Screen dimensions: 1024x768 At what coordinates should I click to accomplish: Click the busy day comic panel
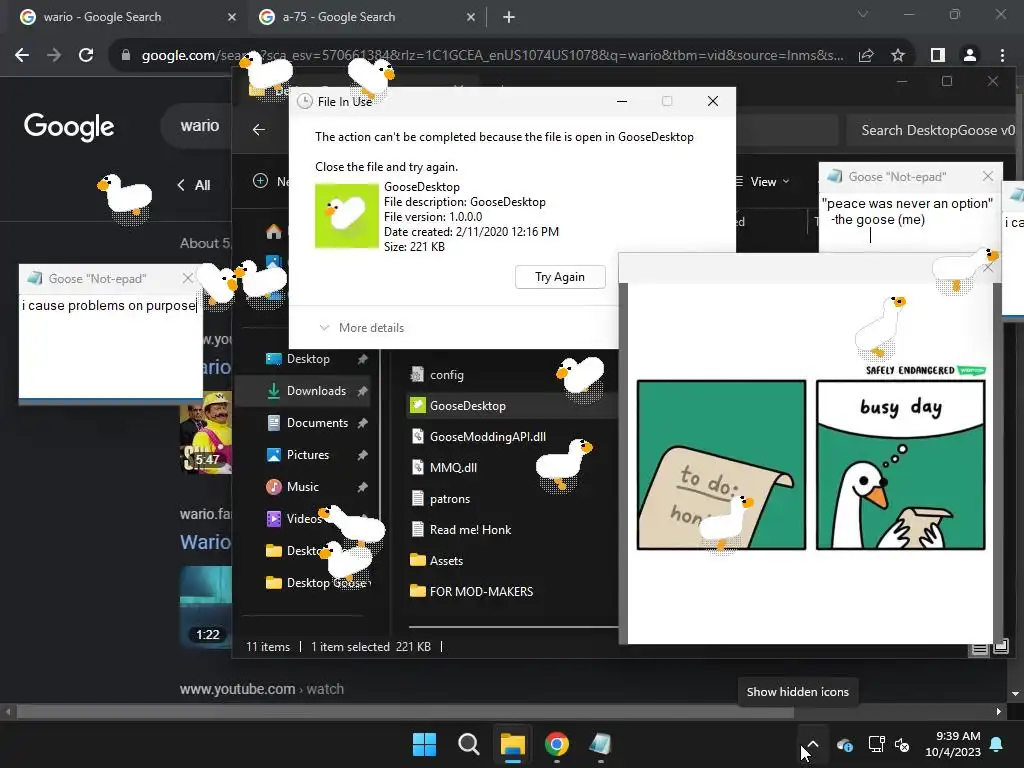[x=901, y=465]
